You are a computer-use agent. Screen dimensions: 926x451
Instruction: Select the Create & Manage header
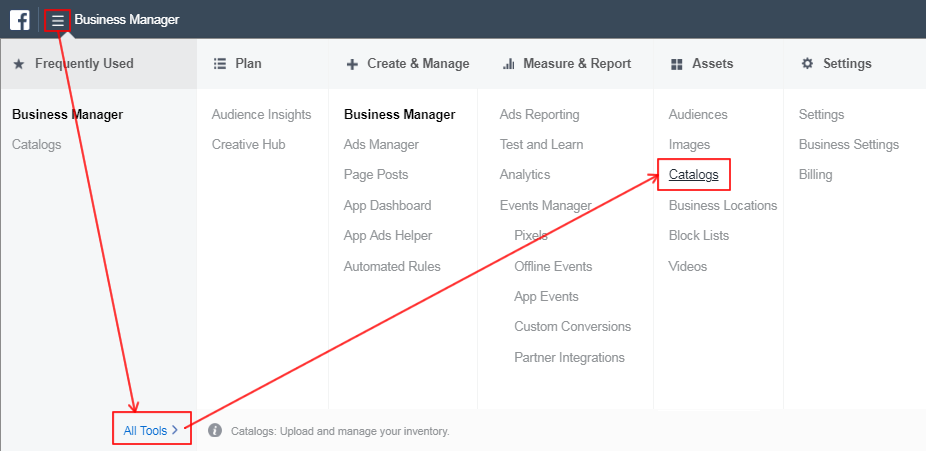418,63
